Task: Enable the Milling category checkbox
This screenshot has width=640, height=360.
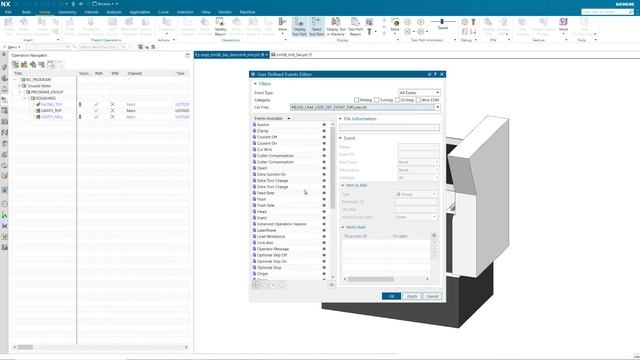Action: [356, 100]
